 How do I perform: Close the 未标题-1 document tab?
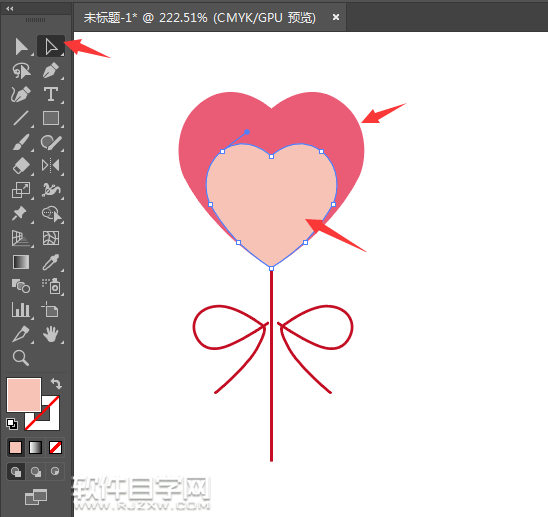click(x=336, y=17)
